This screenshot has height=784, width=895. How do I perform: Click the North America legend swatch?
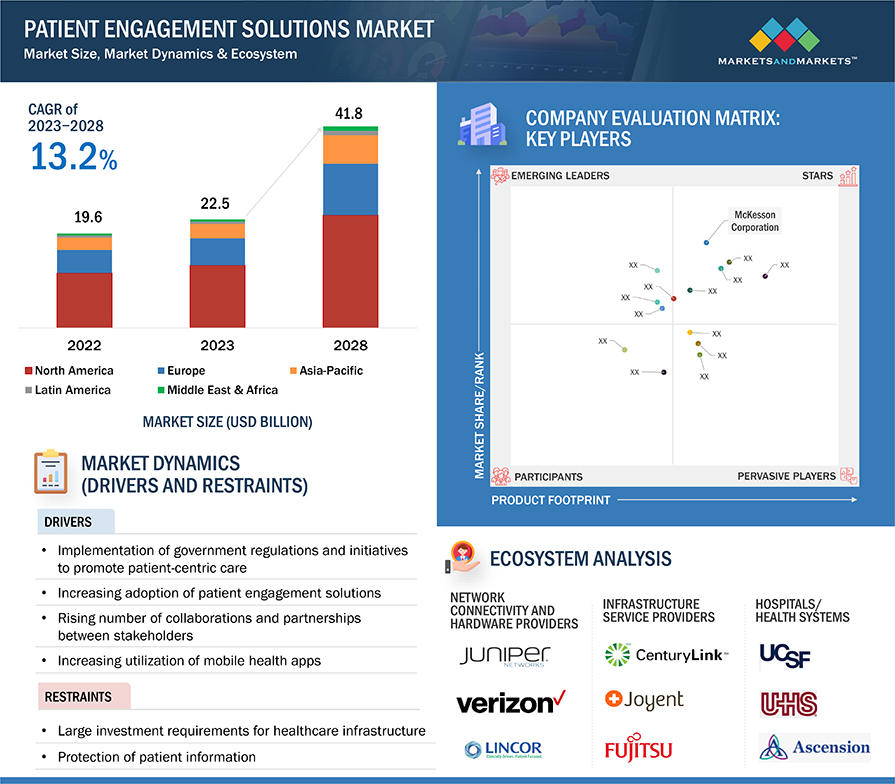pyautogui.click(x=27, y=371)
